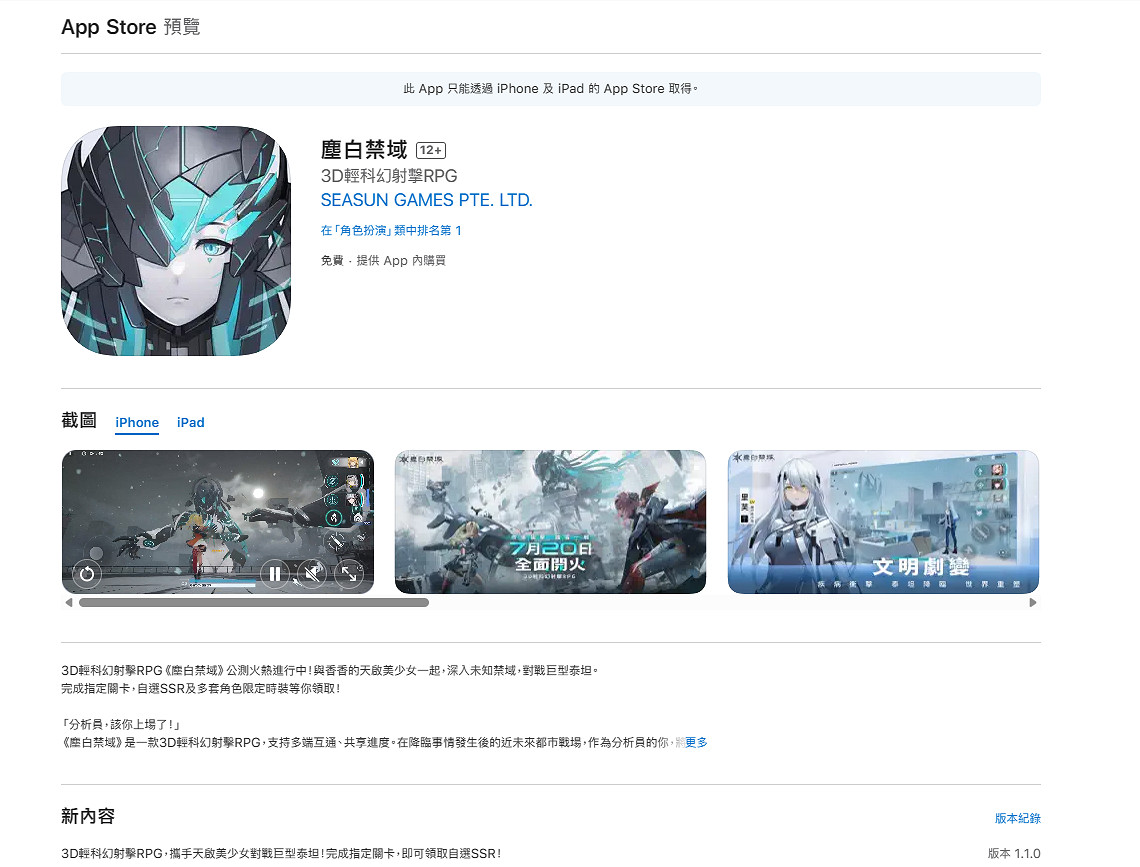The height and width of the screenshot is (867, 1140).
Task: Expand description with 更多 link
Action: pos(696,742)
